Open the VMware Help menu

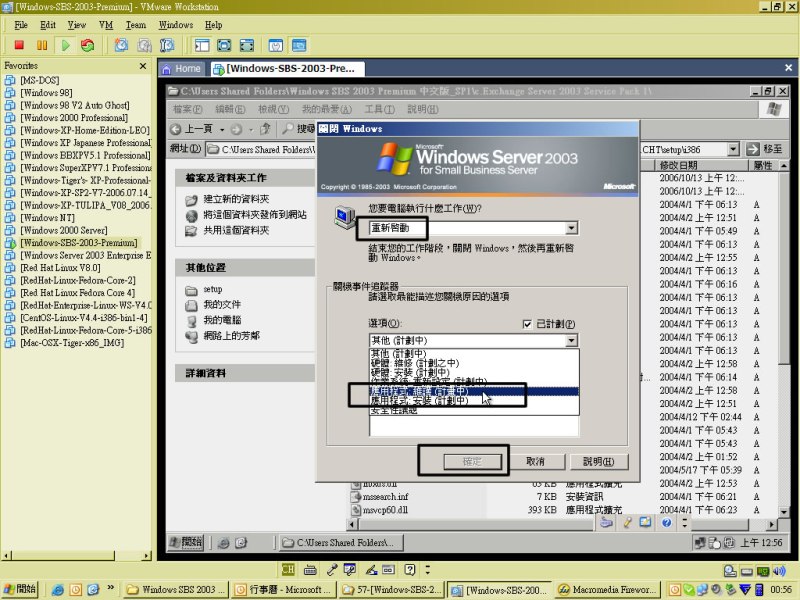pyautogui.click(x=213, y=25)
